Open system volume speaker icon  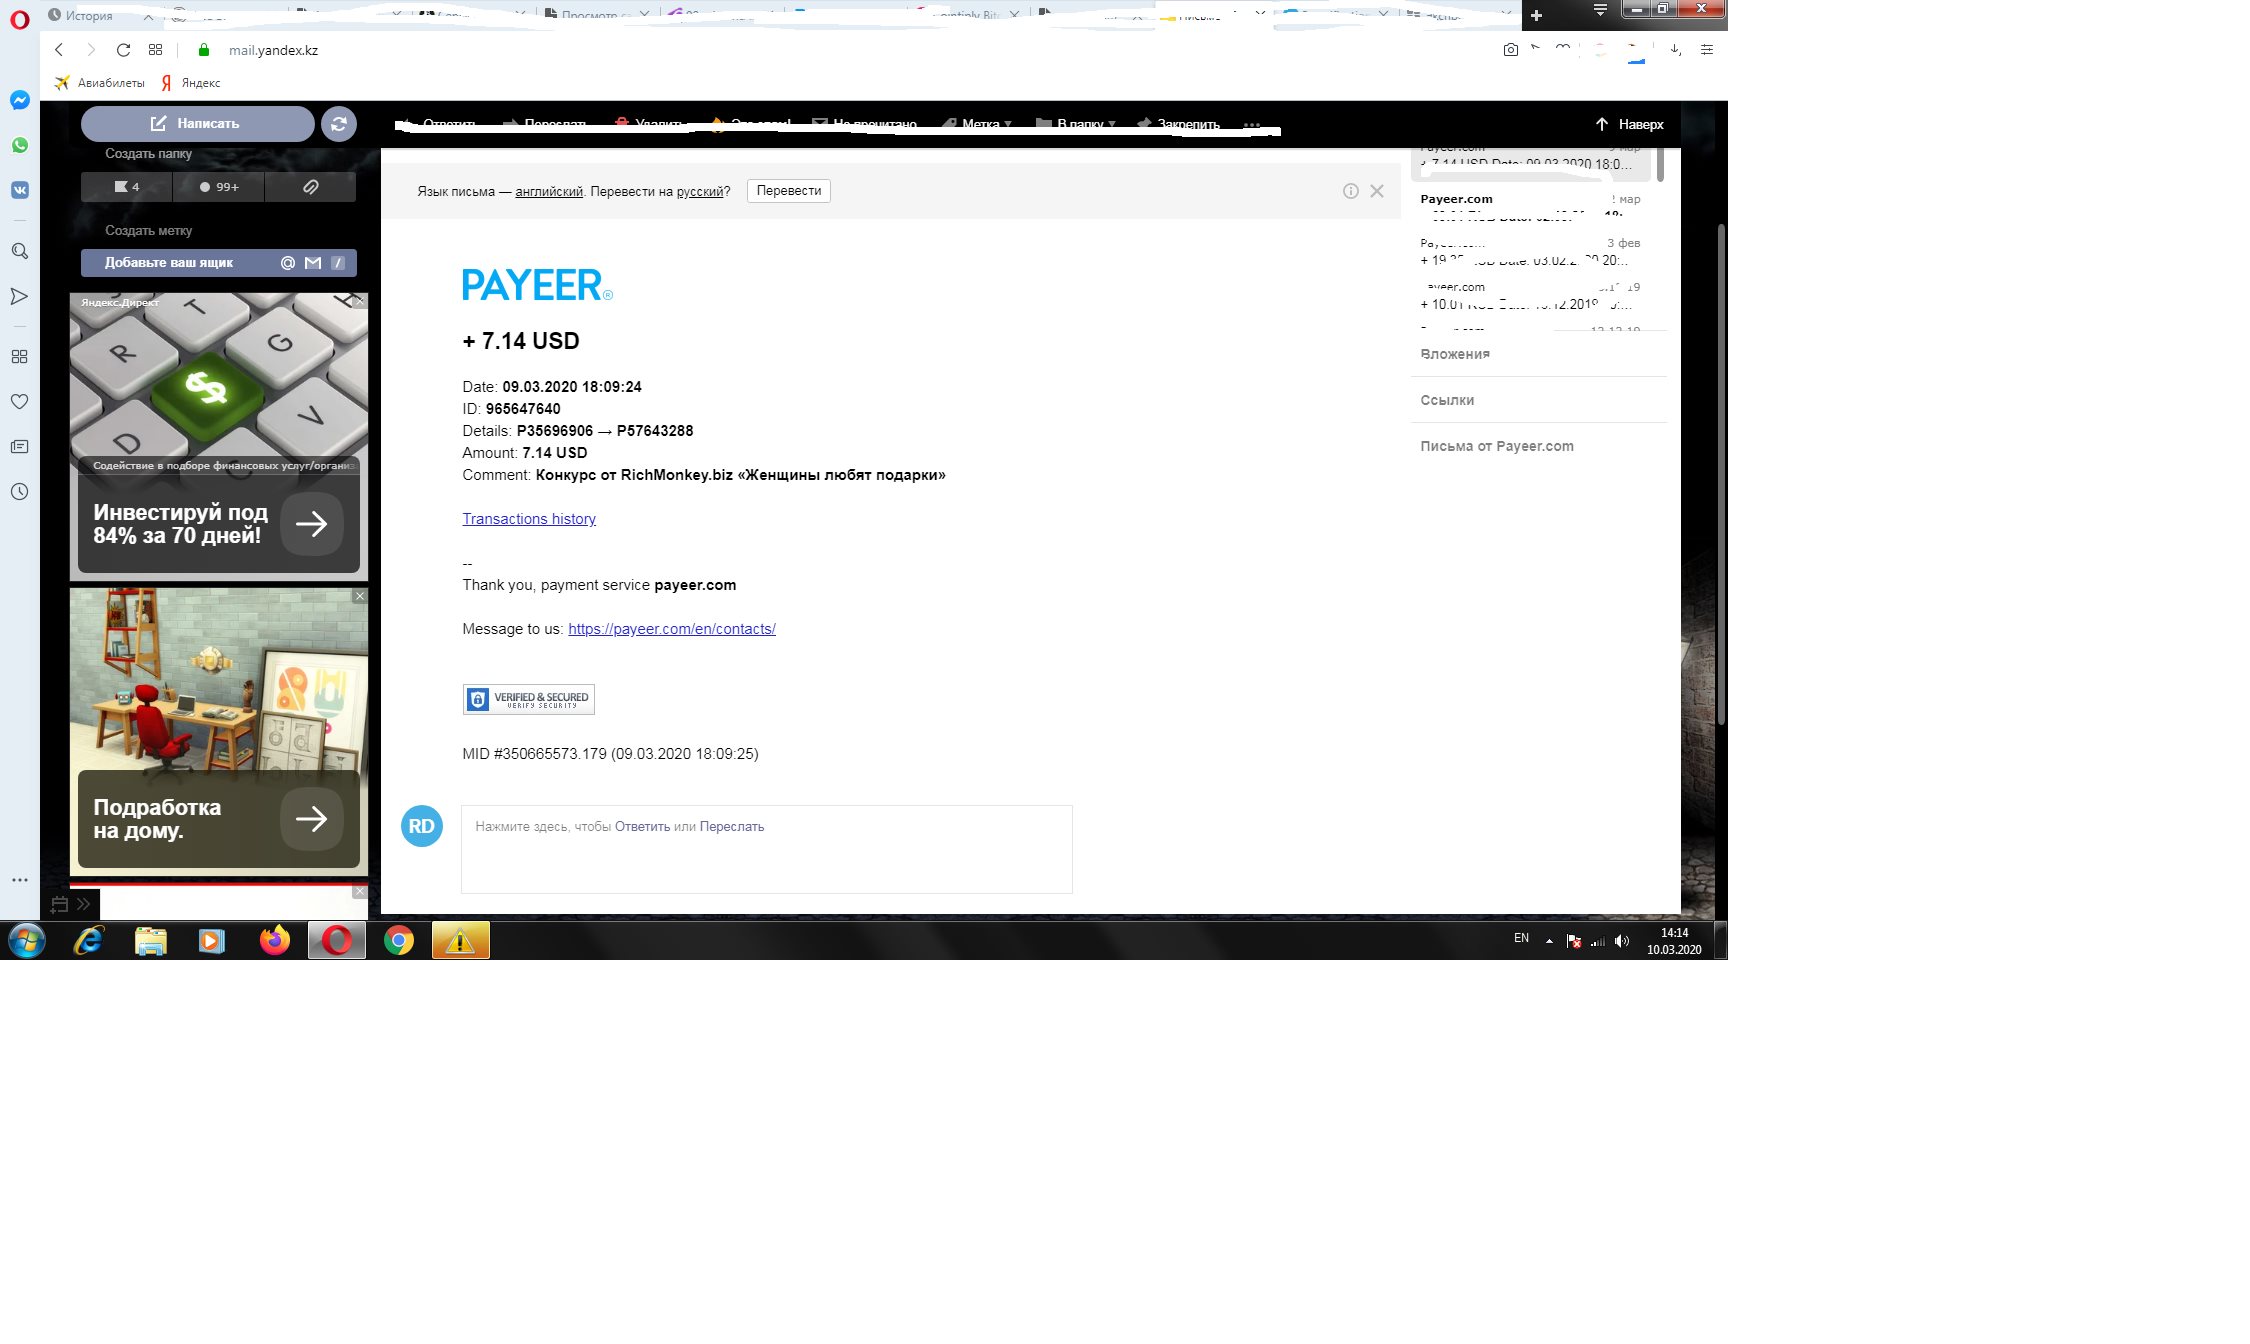coord(1622,941)
